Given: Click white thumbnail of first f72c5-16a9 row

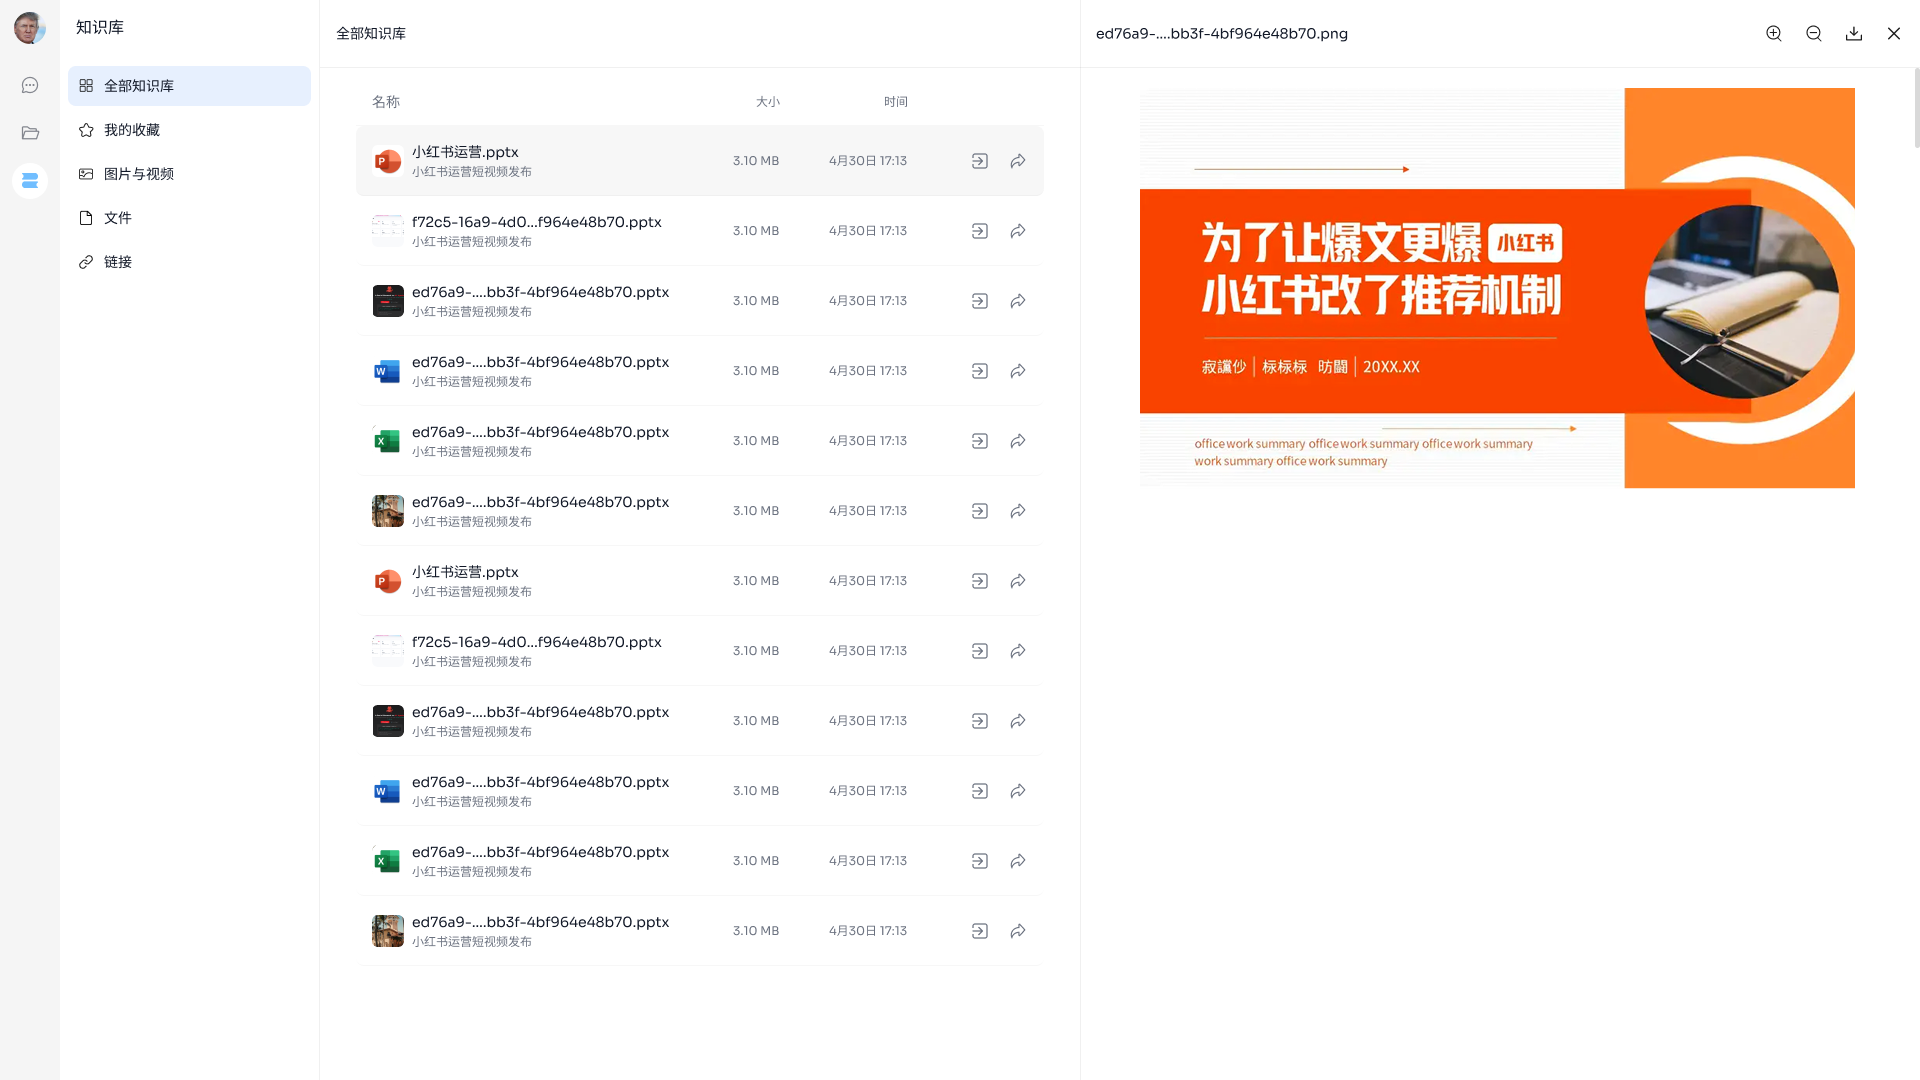Looking at the screenshot, I should coord(387,231).
